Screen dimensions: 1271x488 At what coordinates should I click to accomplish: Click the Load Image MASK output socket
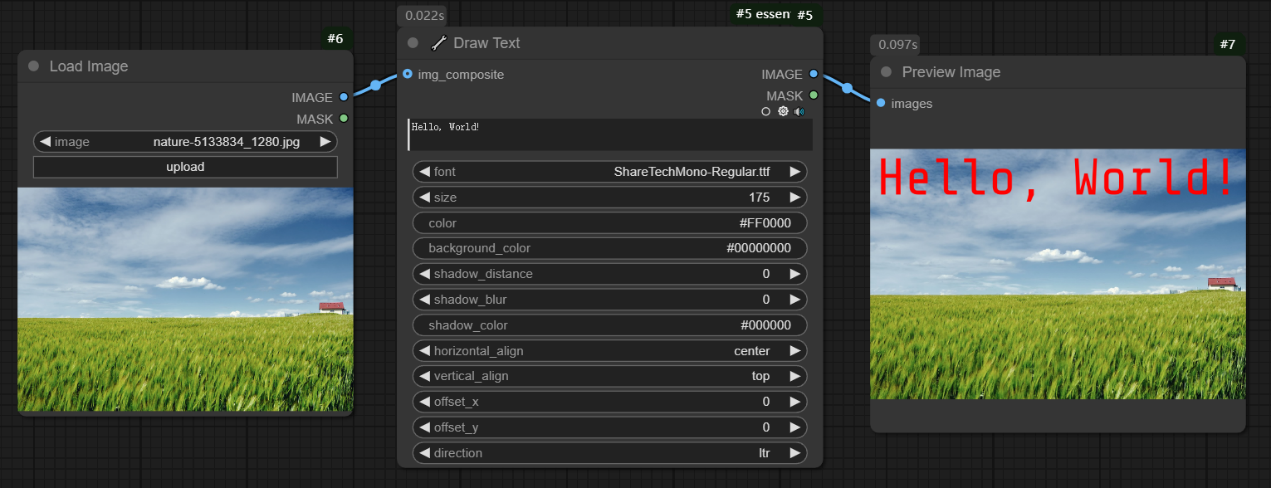tap(344, 118)
